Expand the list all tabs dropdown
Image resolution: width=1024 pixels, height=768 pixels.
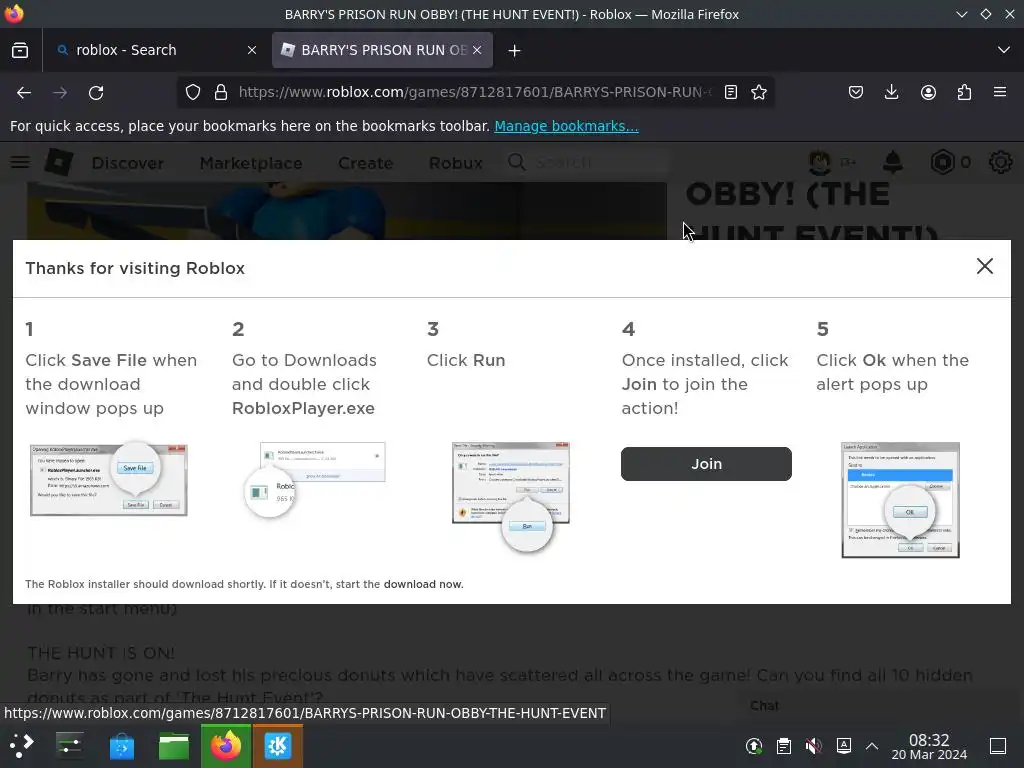tap(1004, 50)
